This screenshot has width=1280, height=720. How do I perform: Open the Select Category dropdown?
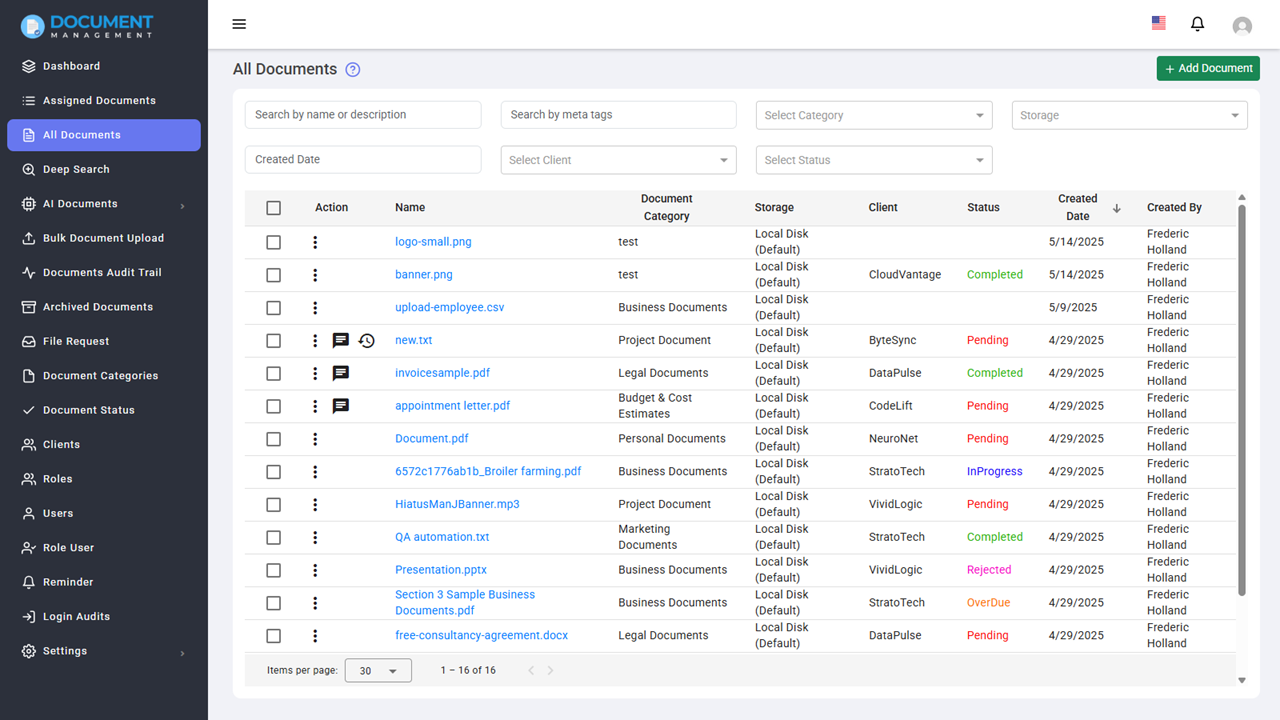tap(874, 115)
